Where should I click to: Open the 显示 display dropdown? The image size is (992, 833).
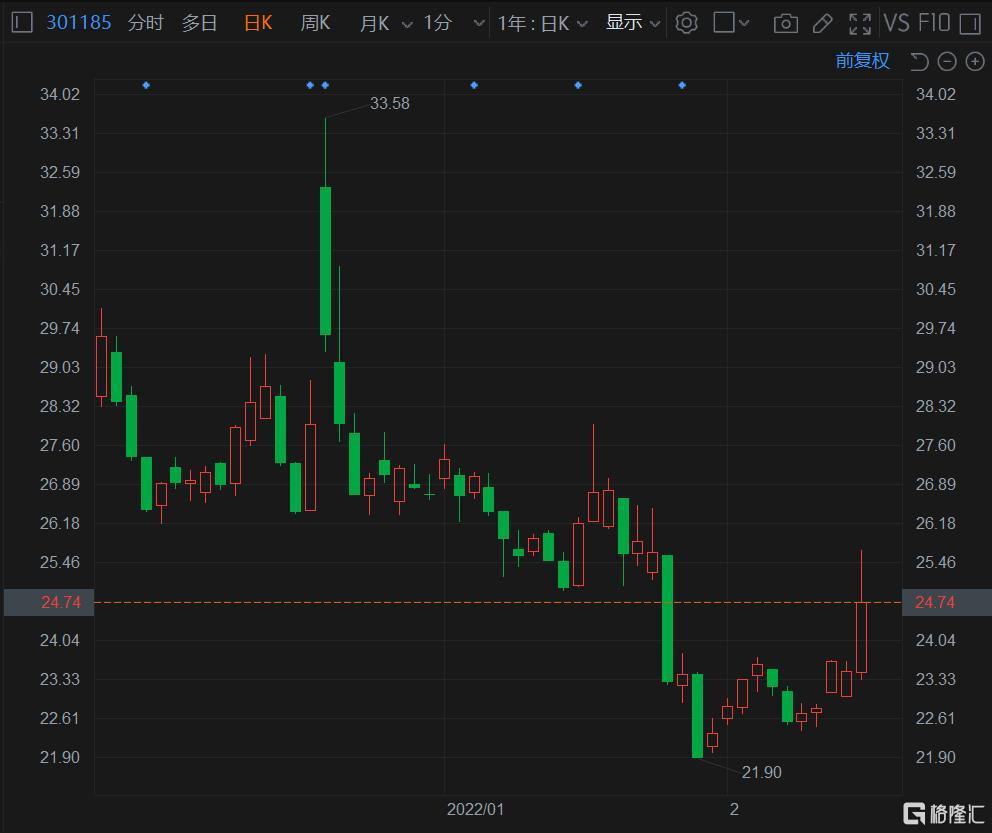[x=633, y=23]
